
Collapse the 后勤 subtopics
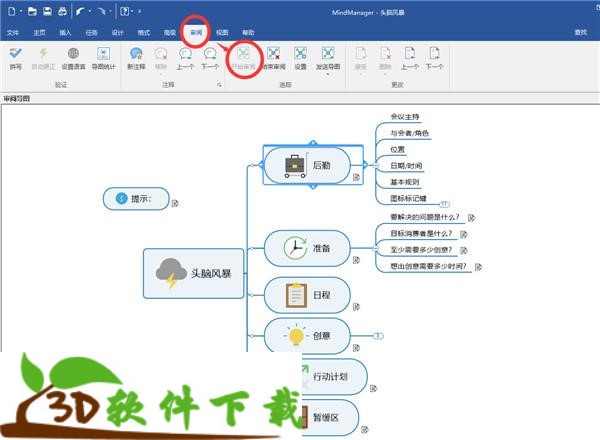pos(376,165)
